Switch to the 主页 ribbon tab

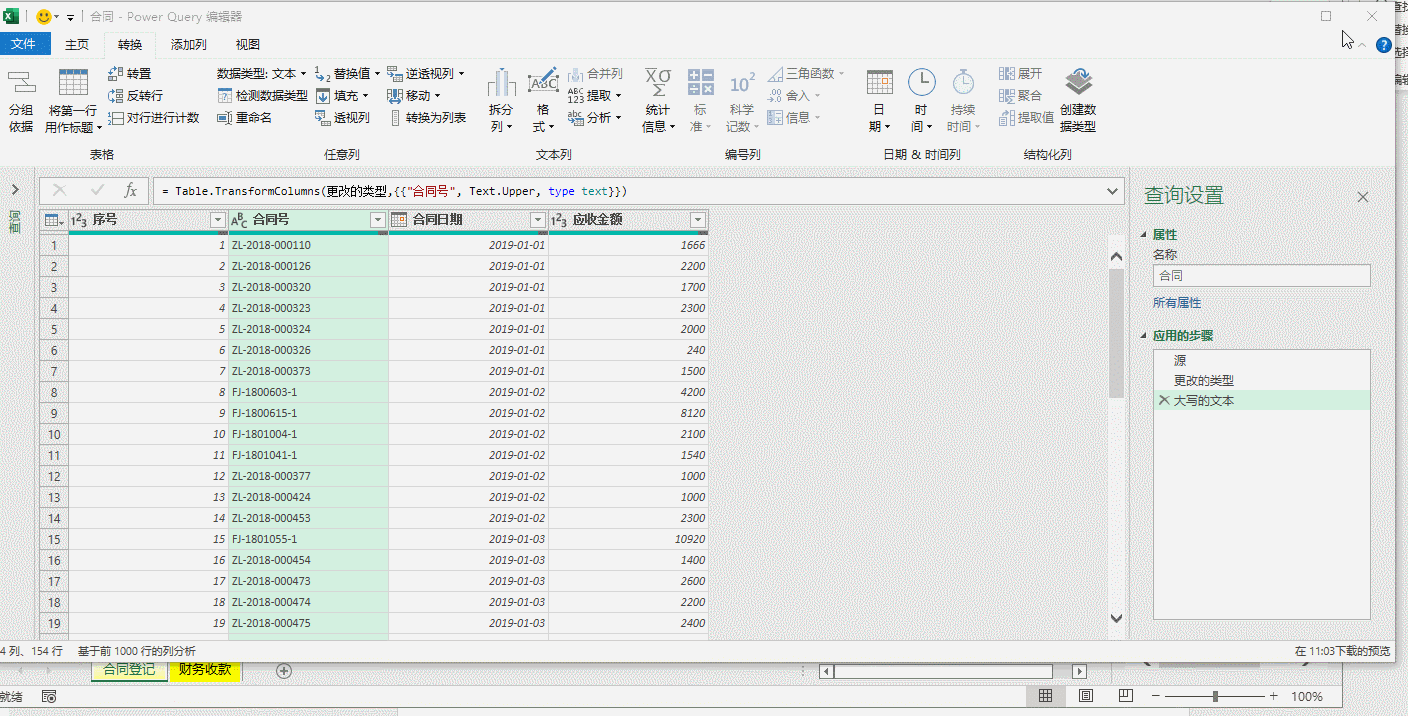(77, 44)
